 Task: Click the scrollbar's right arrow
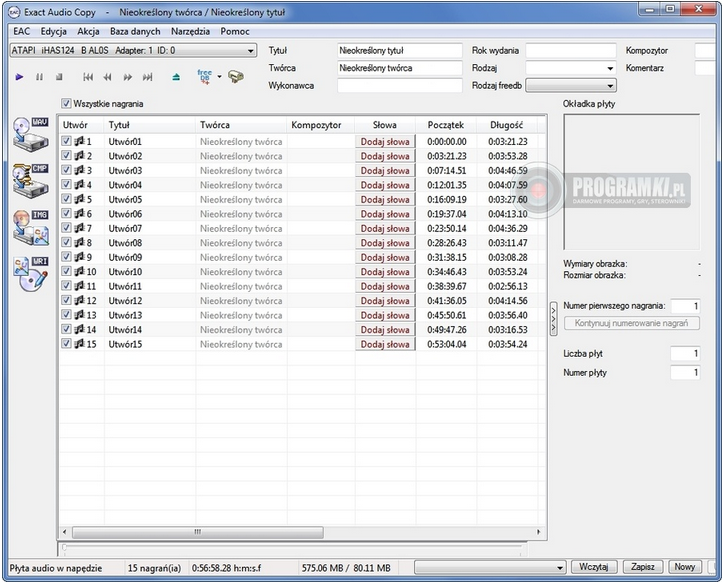pos(539,532)
